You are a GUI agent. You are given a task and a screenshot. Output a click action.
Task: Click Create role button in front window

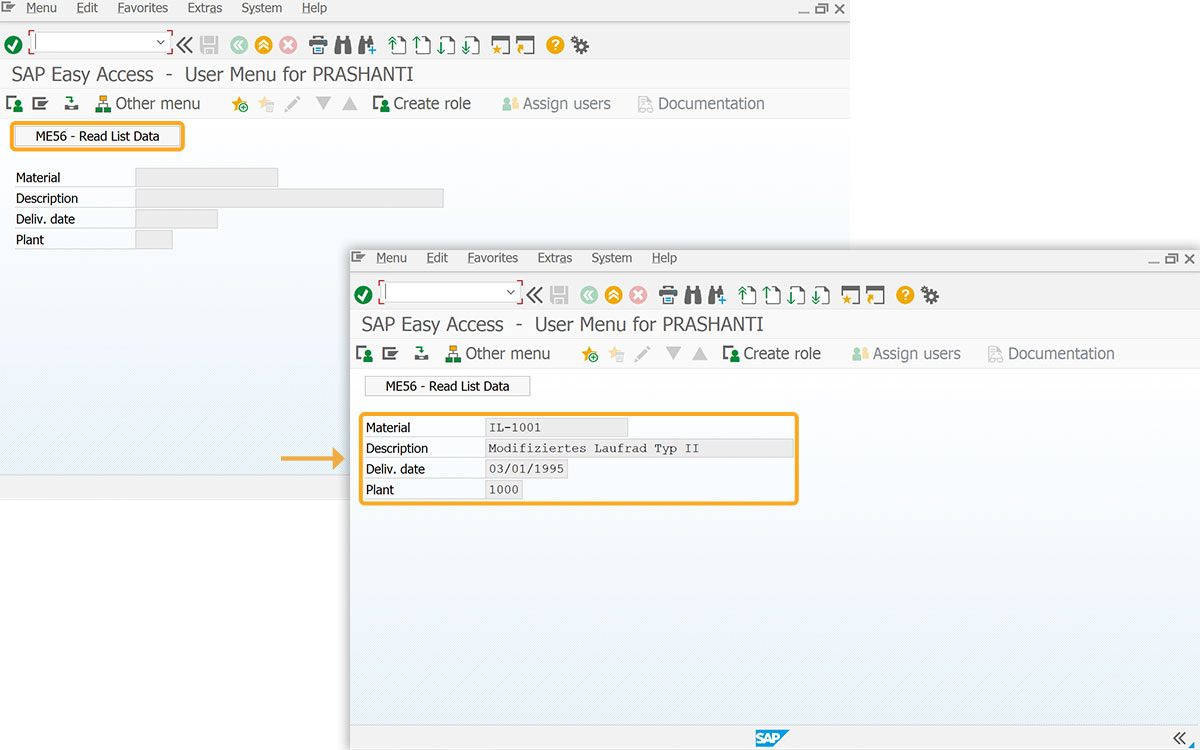[x=771, y=354]
